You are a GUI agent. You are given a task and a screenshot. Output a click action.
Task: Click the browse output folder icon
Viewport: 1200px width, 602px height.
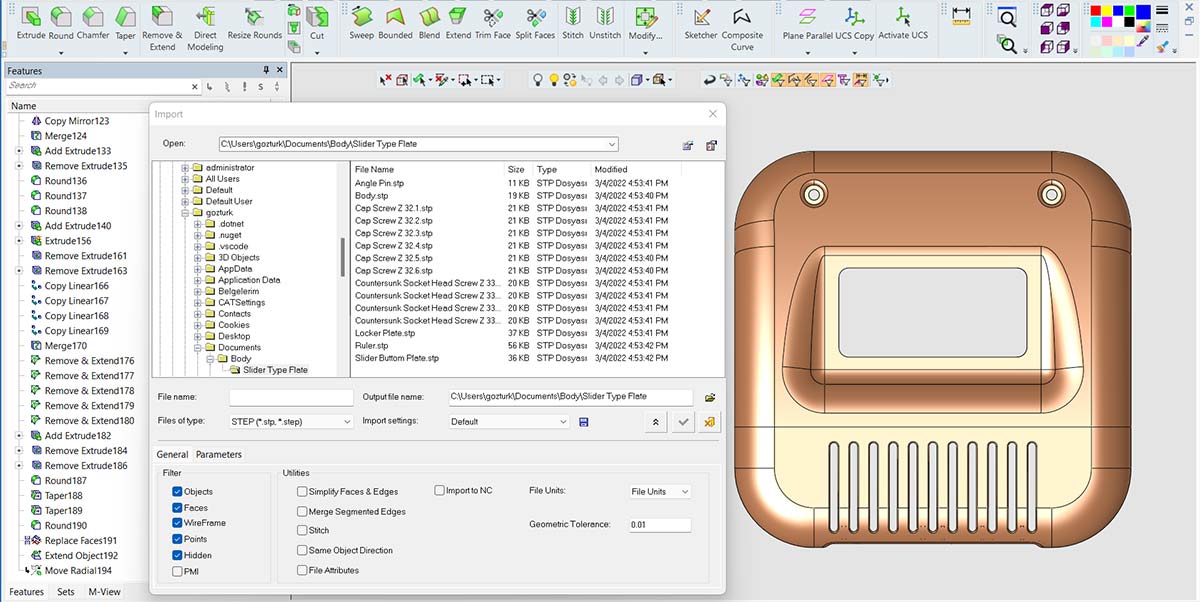click(x=710, y=398)
